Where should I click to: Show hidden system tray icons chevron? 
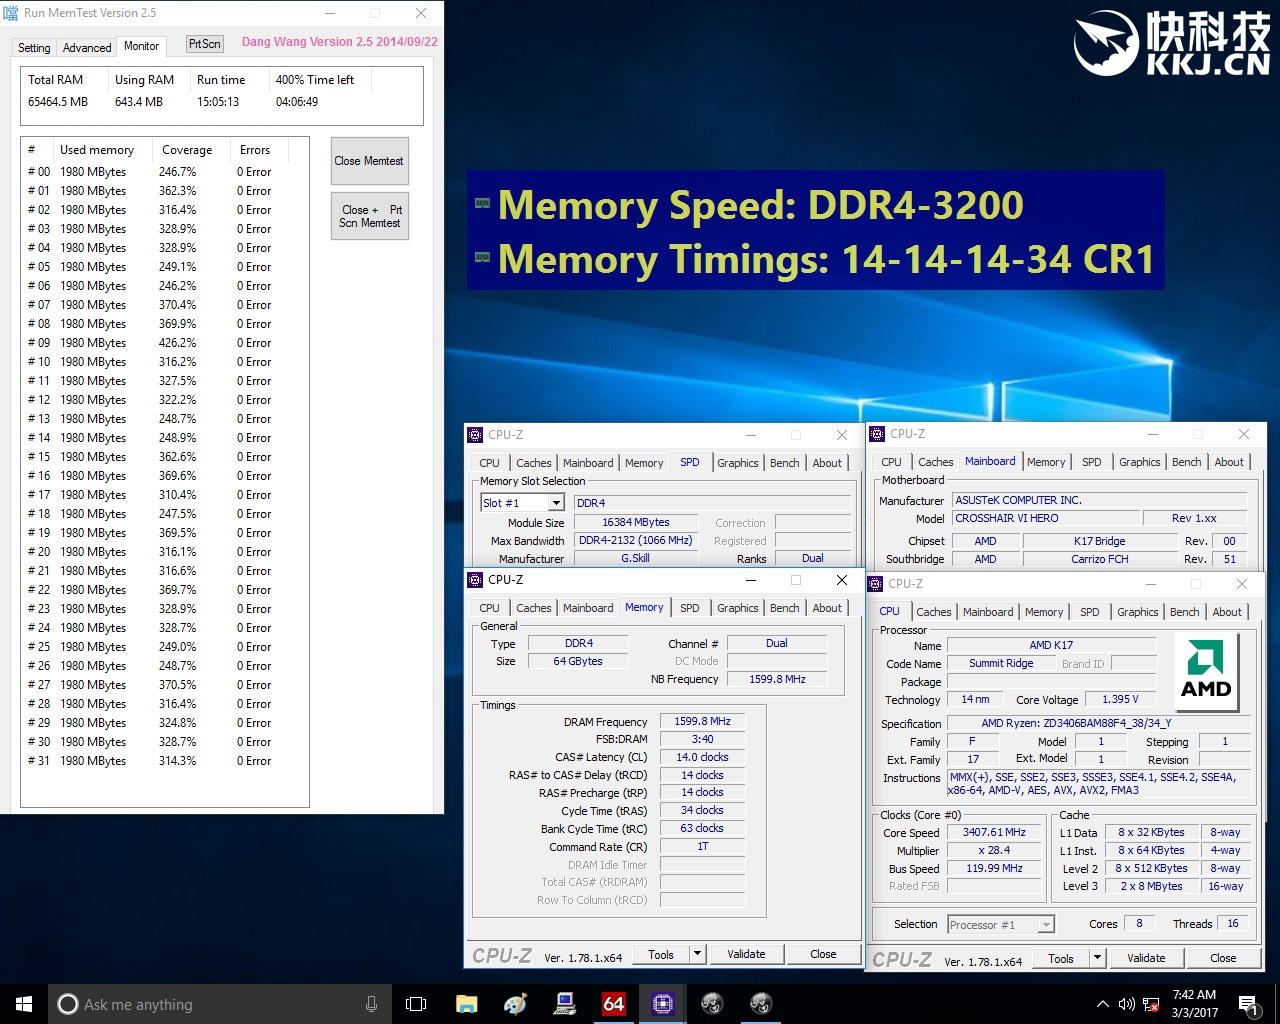(1102, 1004)
